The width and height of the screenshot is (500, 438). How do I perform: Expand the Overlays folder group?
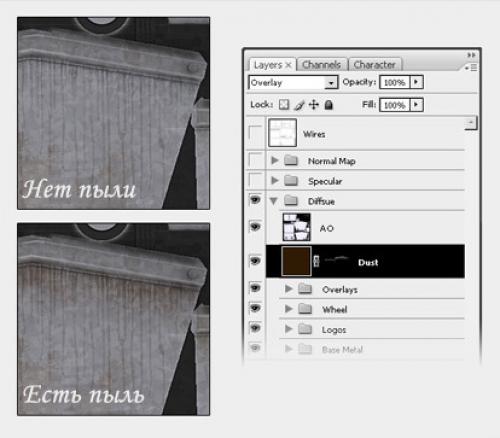(289, 289)
